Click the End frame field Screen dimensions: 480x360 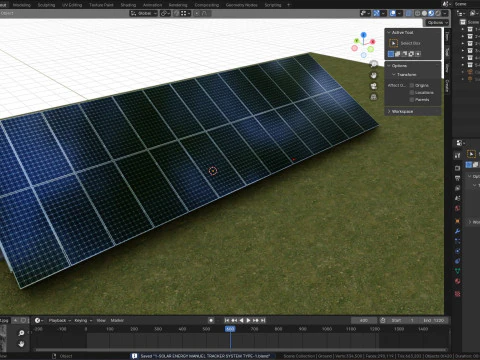[x=433, y=320]
